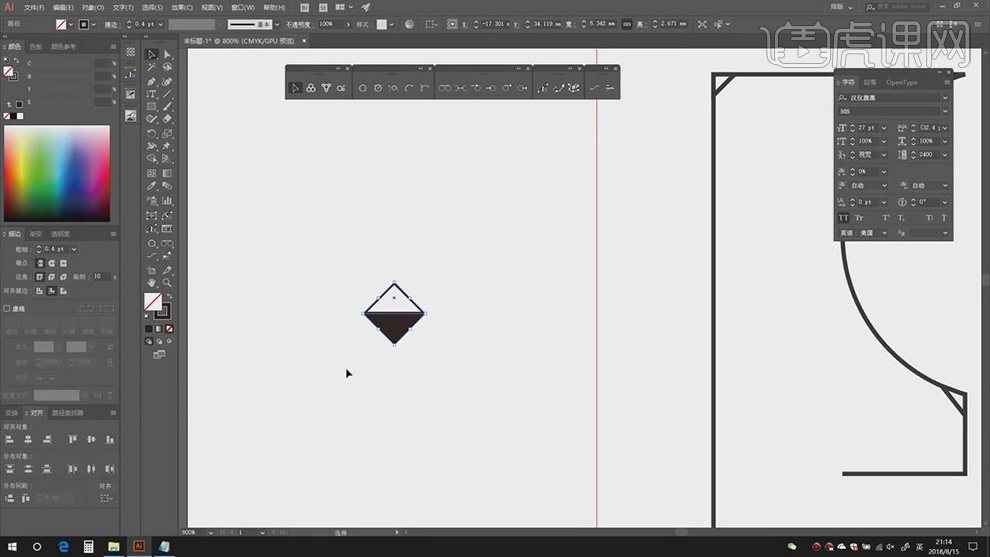Toggle the round cap stroke option
The height and width of the screenshot is (557, 990).
51,262
